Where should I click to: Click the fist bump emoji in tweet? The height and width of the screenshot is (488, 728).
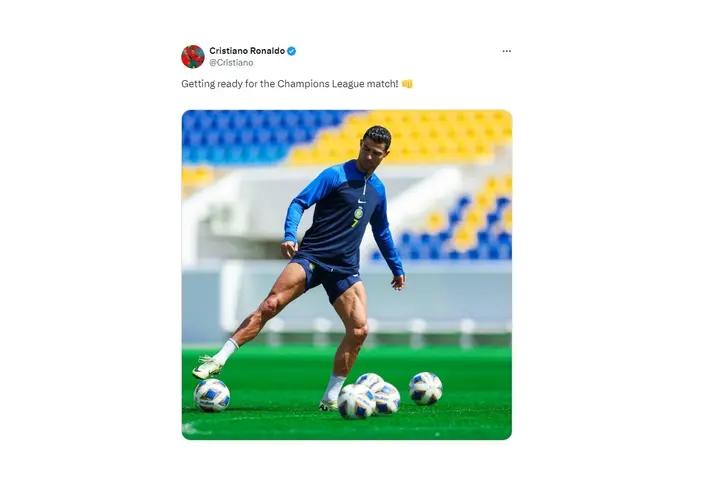407,84
